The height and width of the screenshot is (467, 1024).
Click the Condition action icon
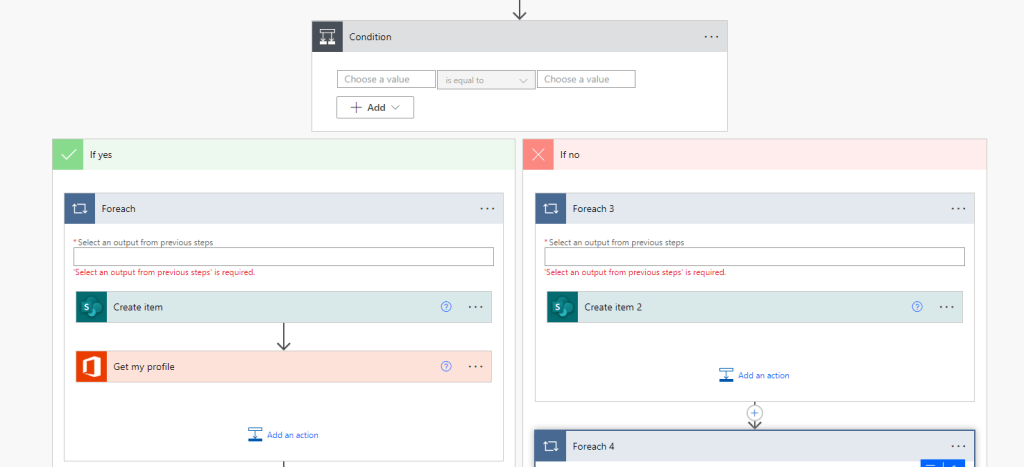(328, 37)
